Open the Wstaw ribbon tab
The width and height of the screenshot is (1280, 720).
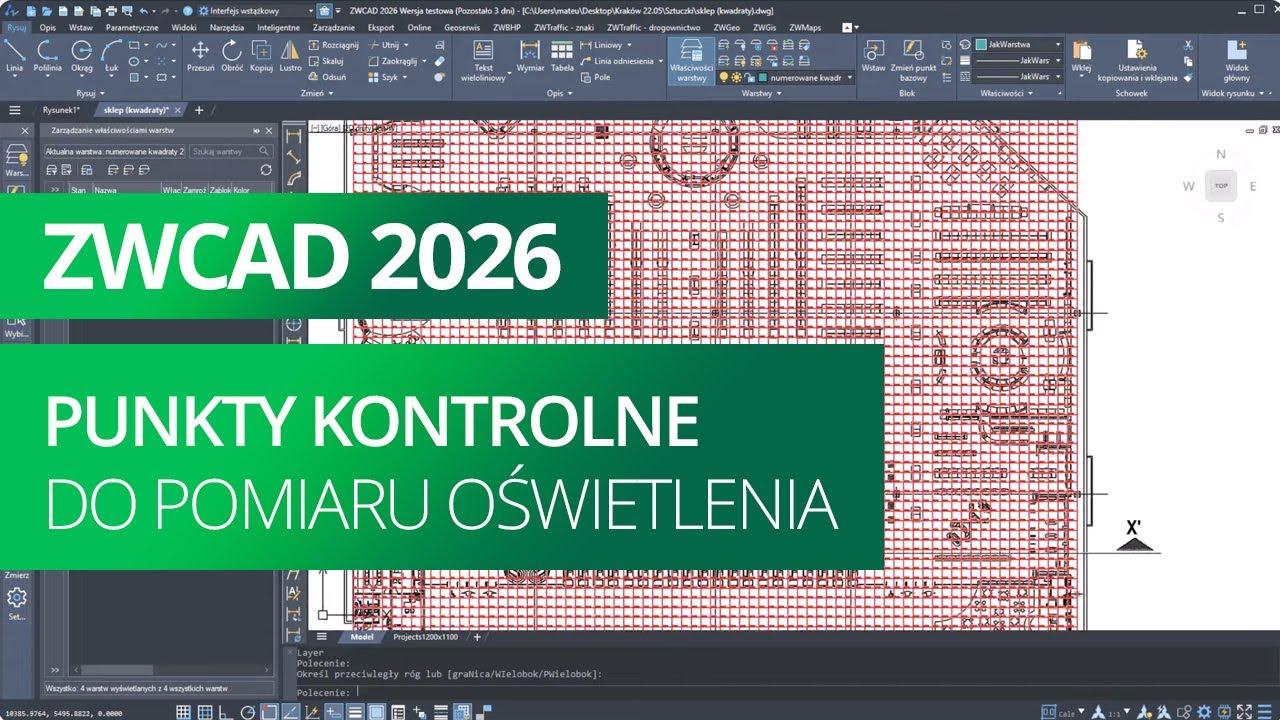[81, 27]
